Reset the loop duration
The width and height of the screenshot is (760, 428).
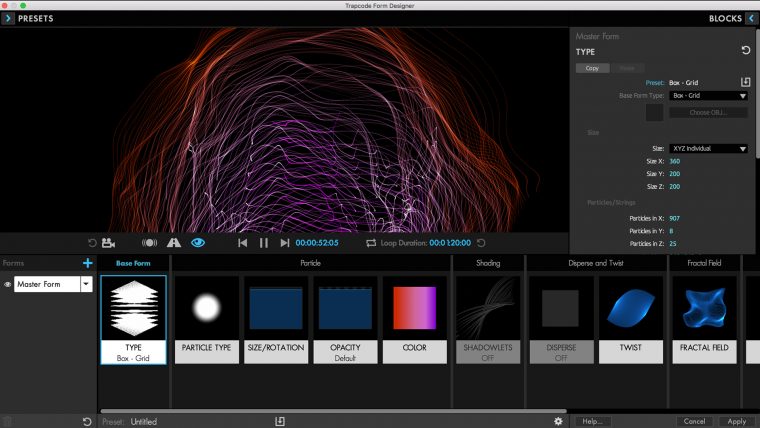481,242
